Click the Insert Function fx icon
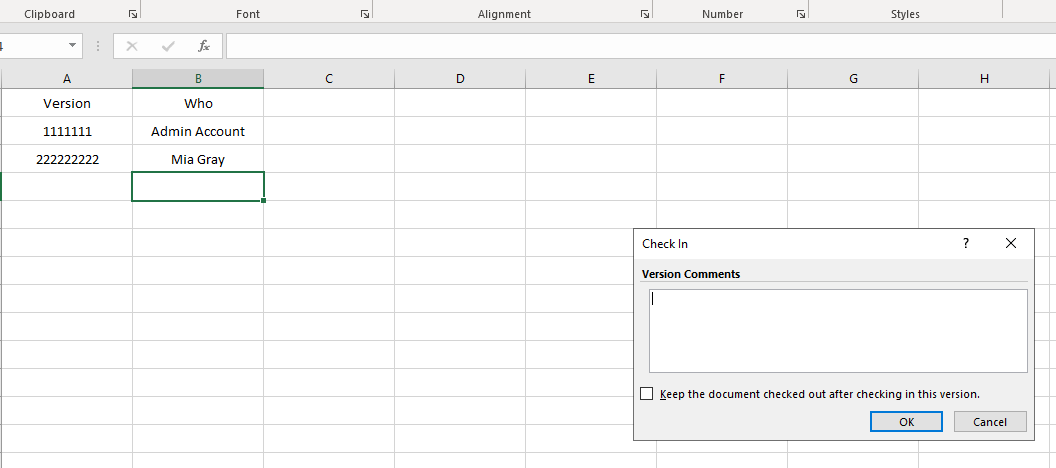1056x468 pixels. tap(204, 46)
